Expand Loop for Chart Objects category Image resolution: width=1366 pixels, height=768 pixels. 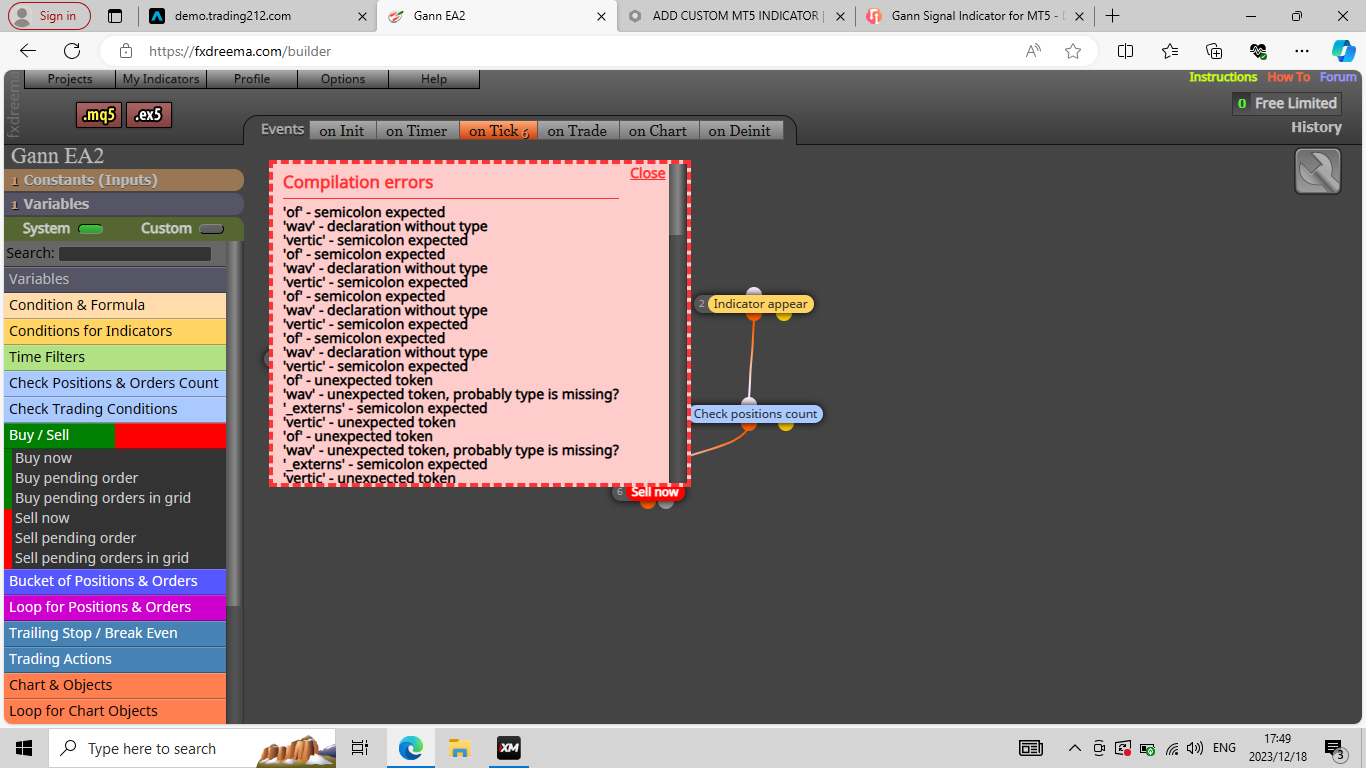[x=115, y=711]
